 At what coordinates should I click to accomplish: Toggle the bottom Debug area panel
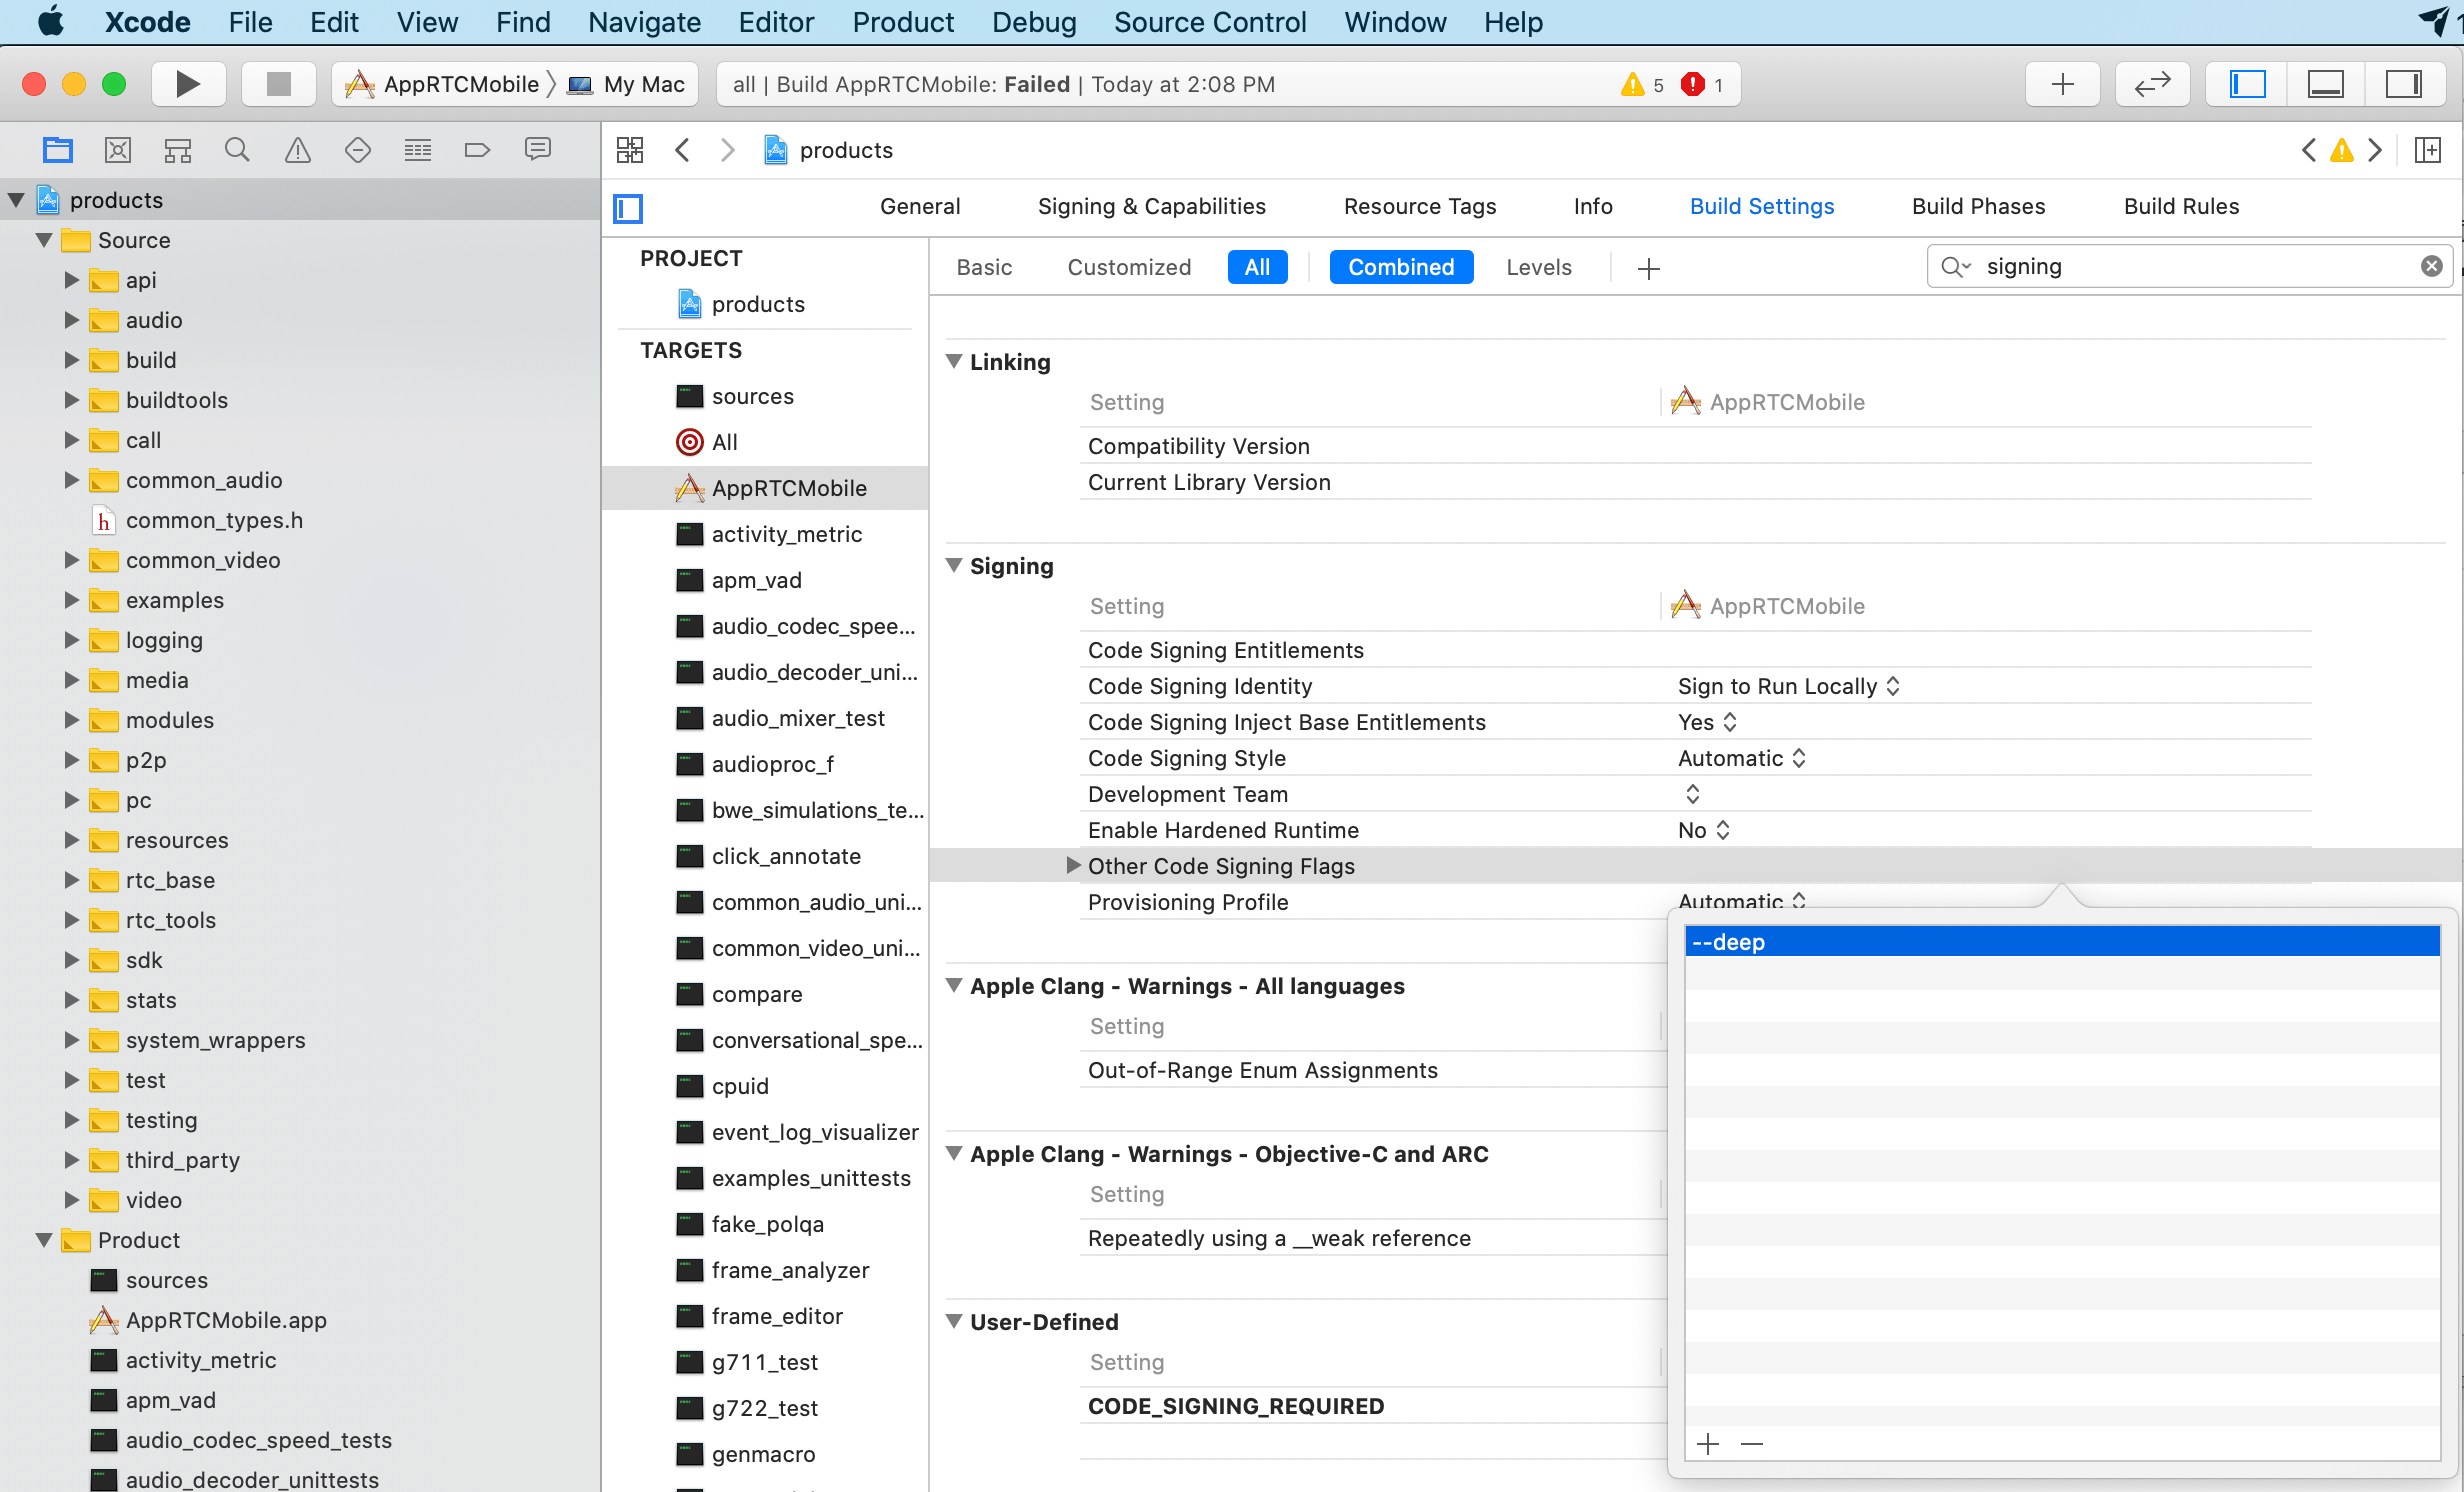[x=2325, y=84]
